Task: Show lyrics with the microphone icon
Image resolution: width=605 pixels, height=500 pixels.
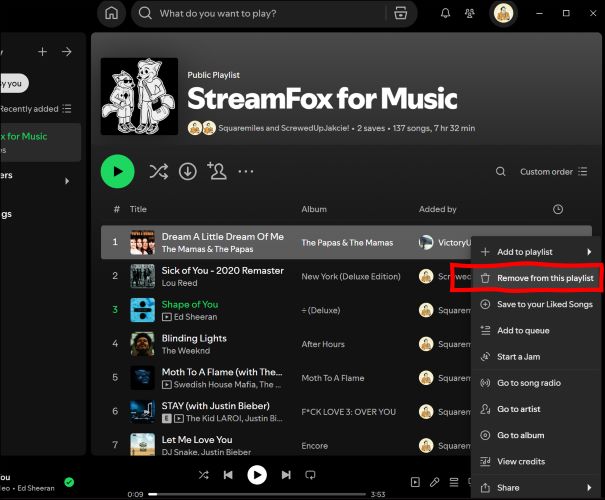Action: [434, 482]
